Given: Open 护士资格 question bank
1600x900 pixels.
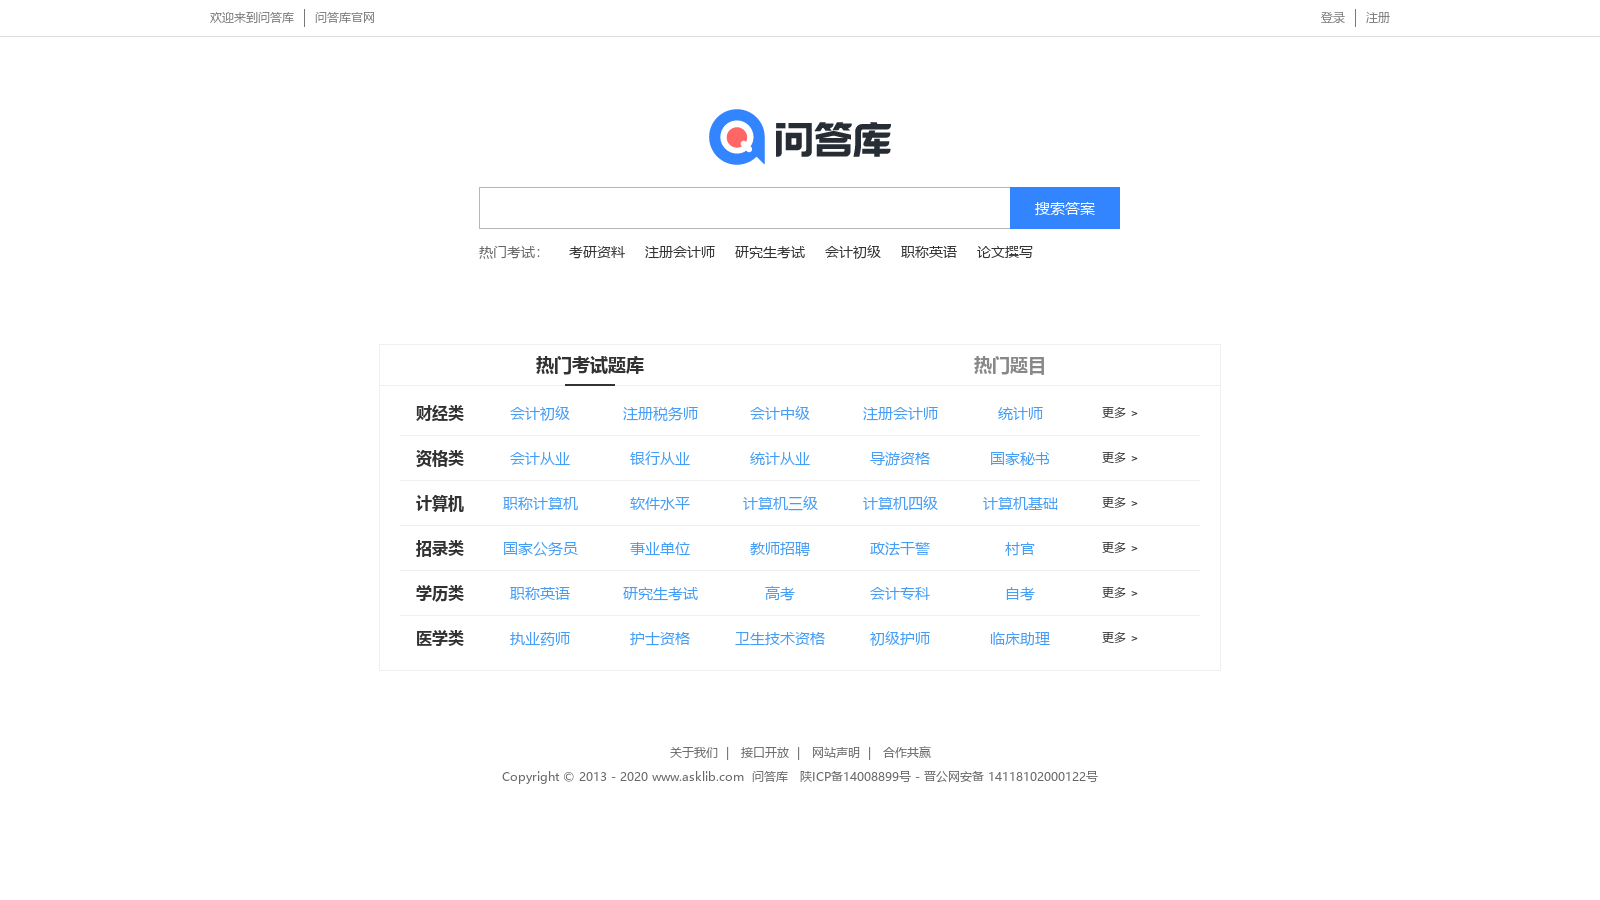Looking at the screenshot, I should pyautogui.click(x=660, y=639).
